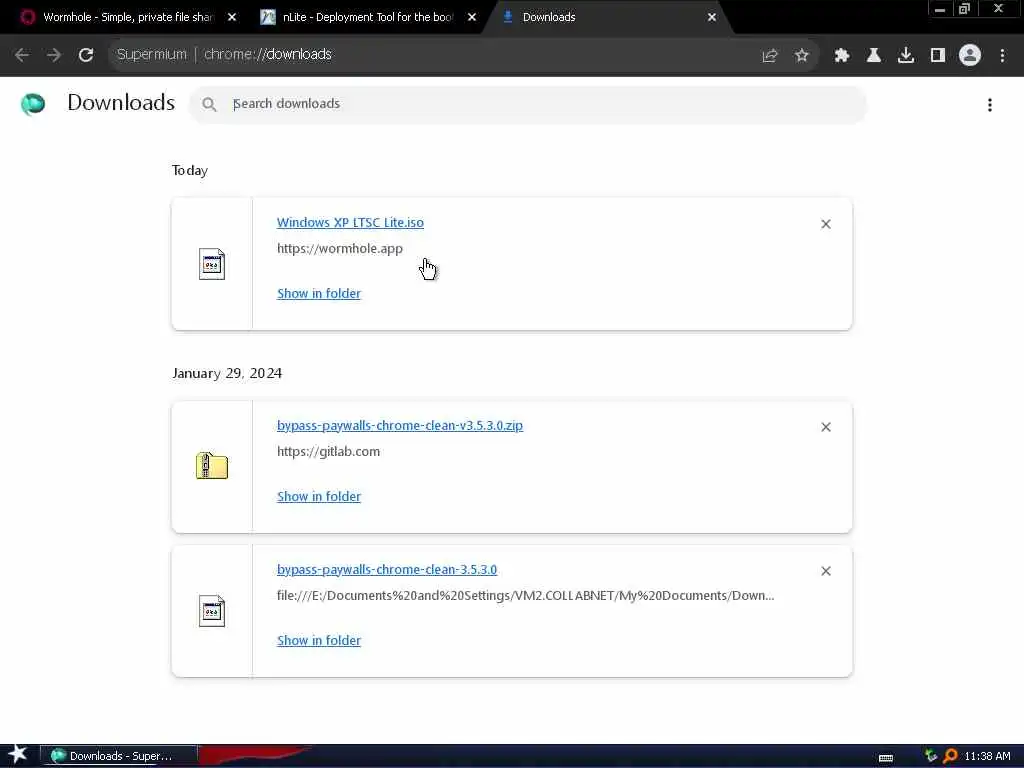The image size is (1024, 768).
Task: Remove bypass-paywalls-chrome-clean-3.5.3.0 entry
Action: point(826,571)
